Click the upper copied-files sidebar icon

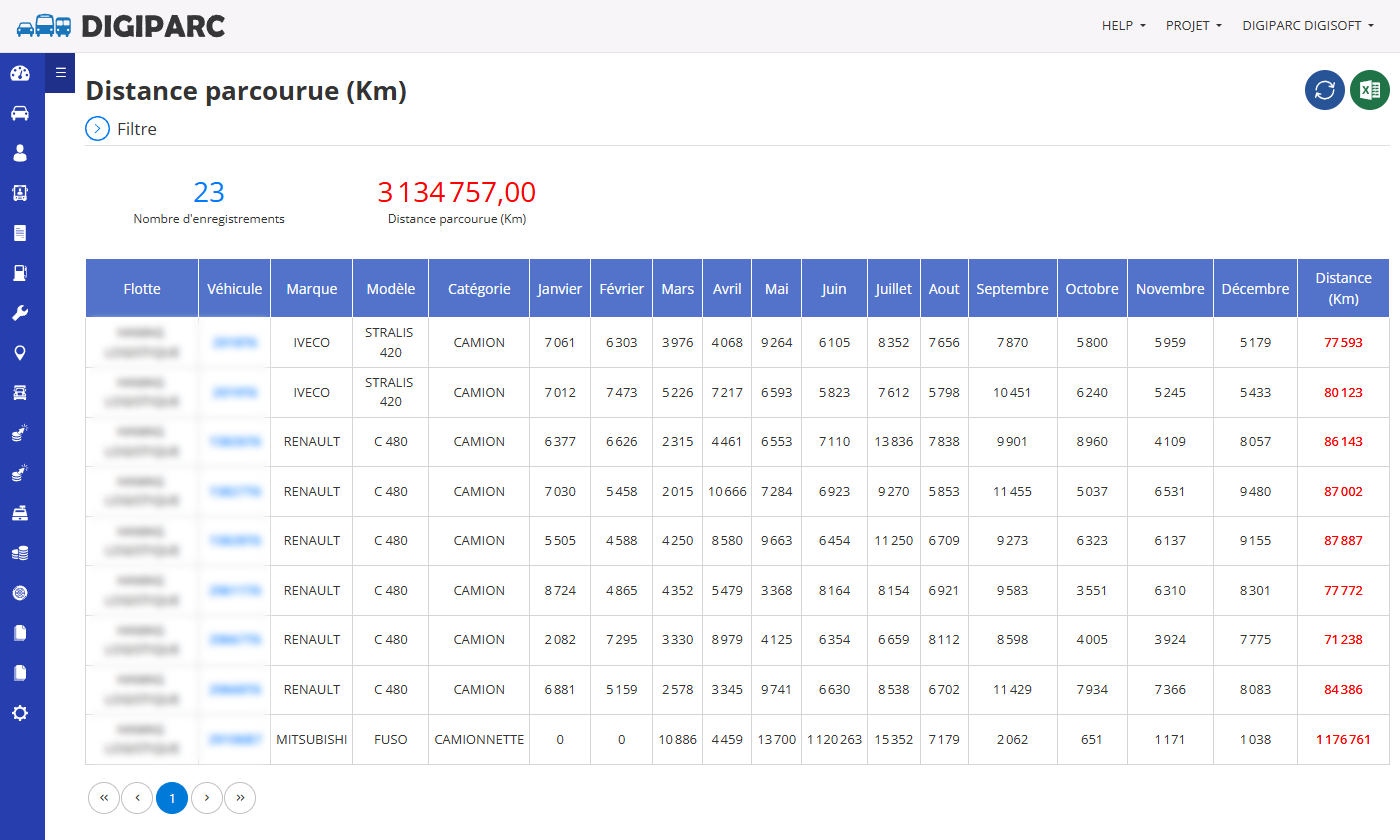(20, 632)
